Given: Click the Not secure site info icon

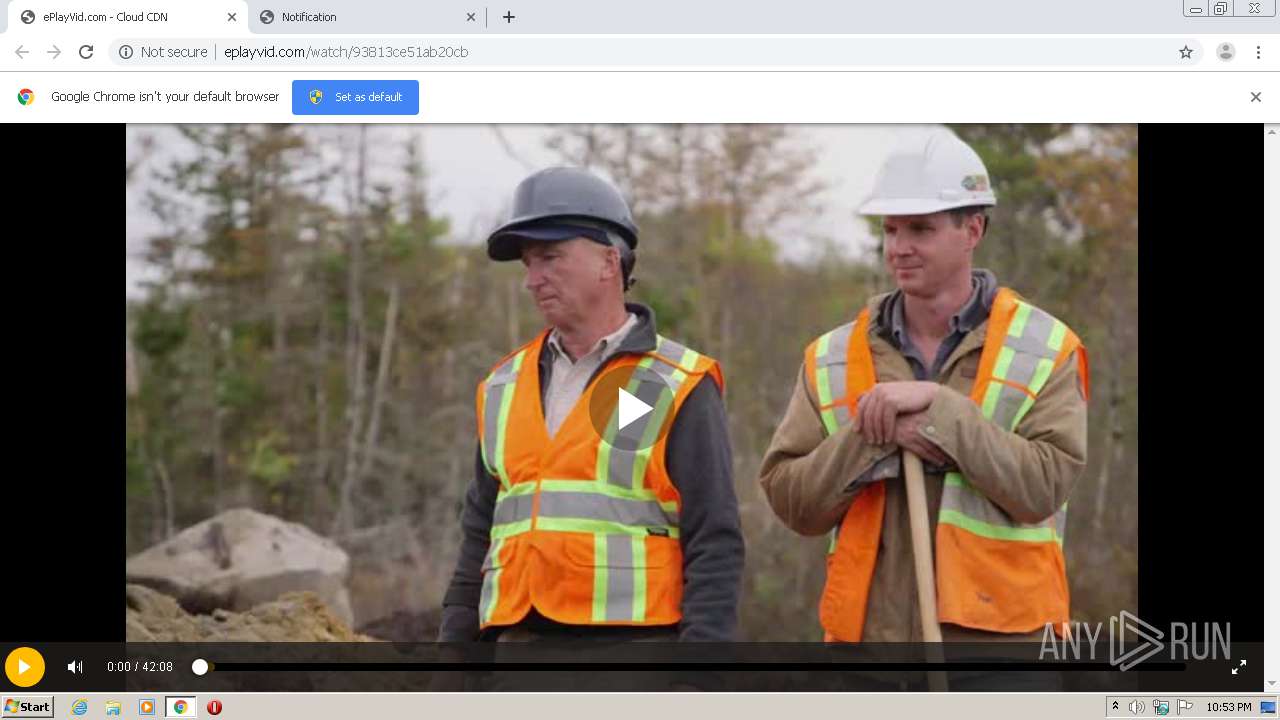Looking at the screenshot, I should [126, 52].
